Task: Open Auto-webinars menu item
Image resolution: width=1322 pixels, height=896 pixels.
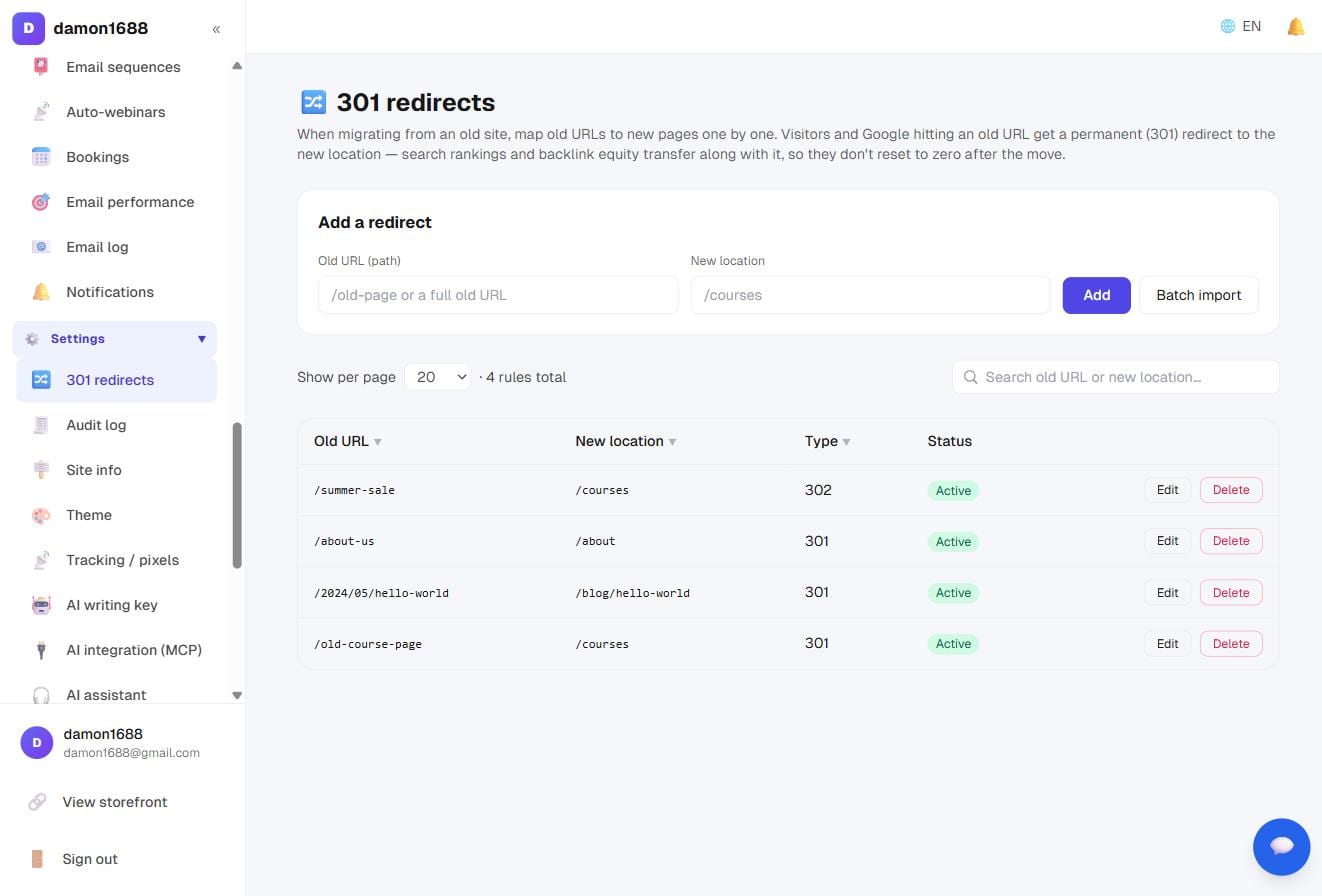Action: pyautogui.click(x=116, y=112)
